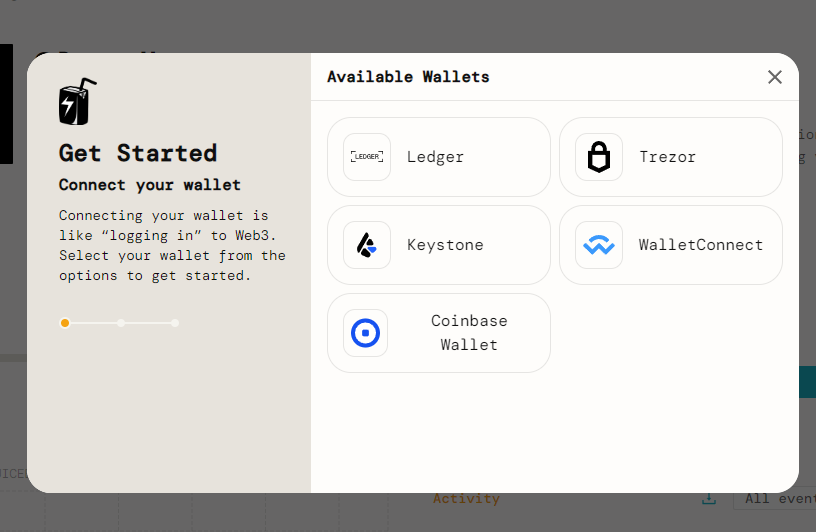Open the All events dropdown
The image size is (816, 532).
click(775, 499)
